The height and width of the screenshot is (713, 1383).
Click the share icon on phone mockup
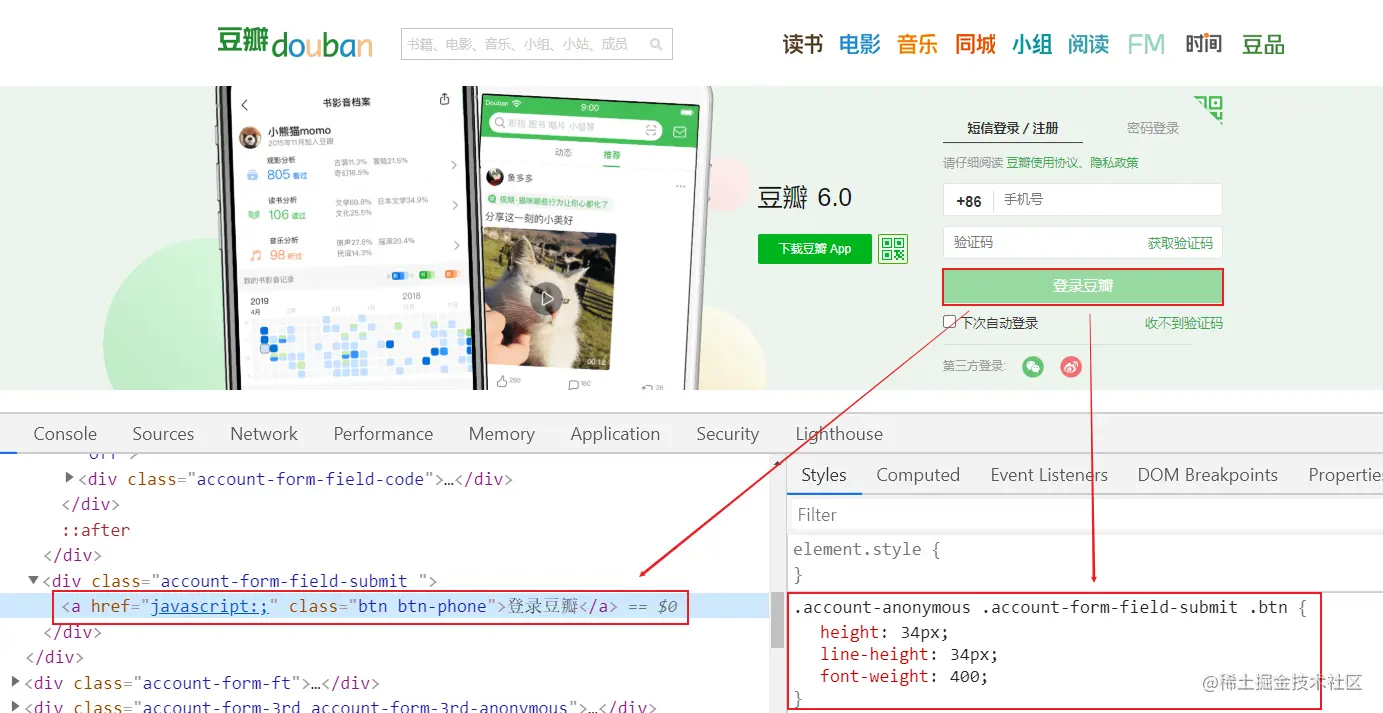click(444, 100)
